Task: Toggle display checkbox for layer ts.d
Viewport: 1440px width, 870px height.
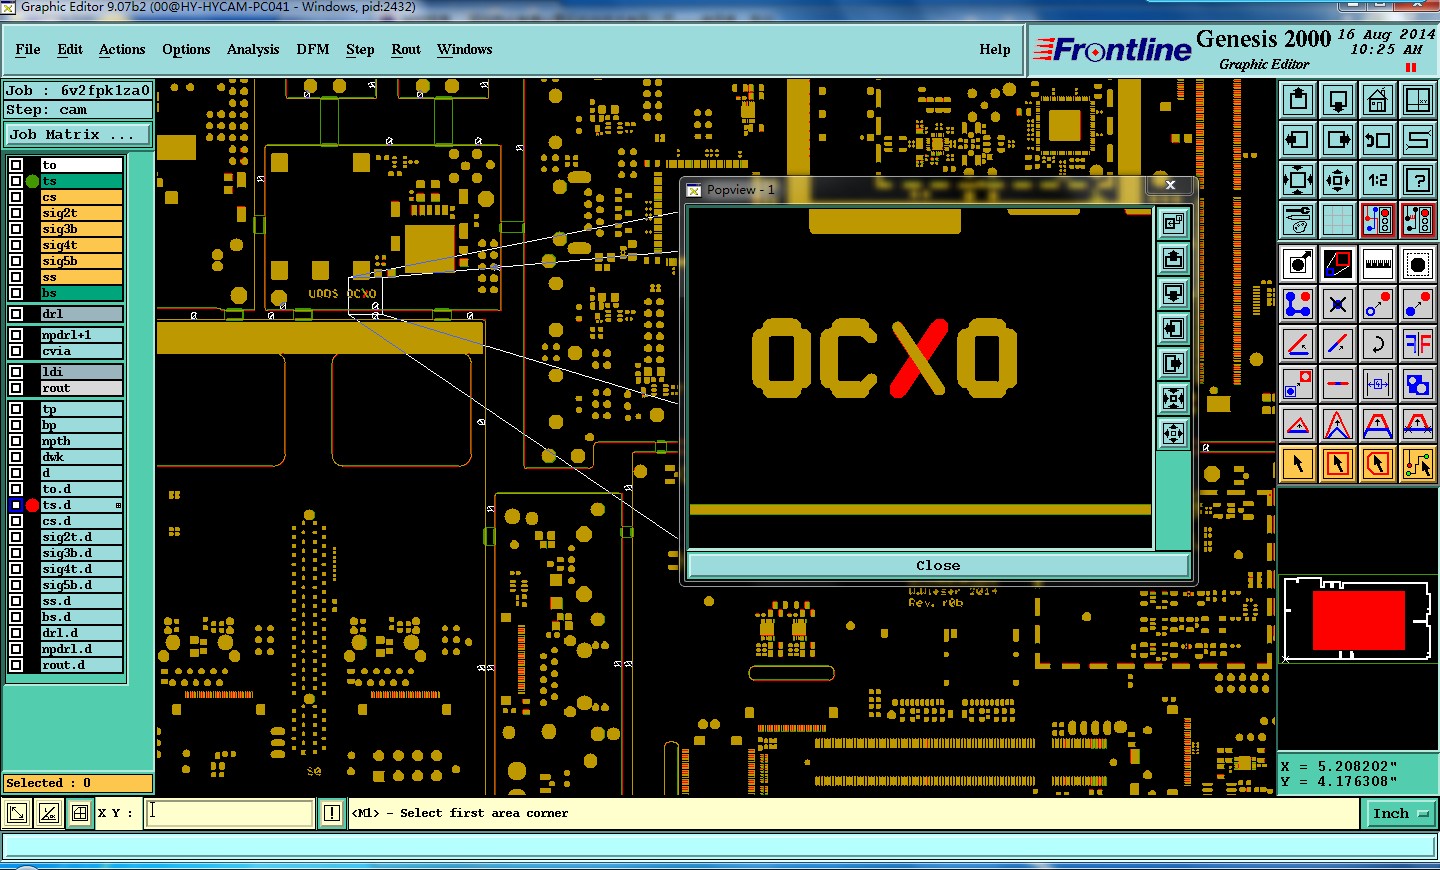Action: pos(16,505)
